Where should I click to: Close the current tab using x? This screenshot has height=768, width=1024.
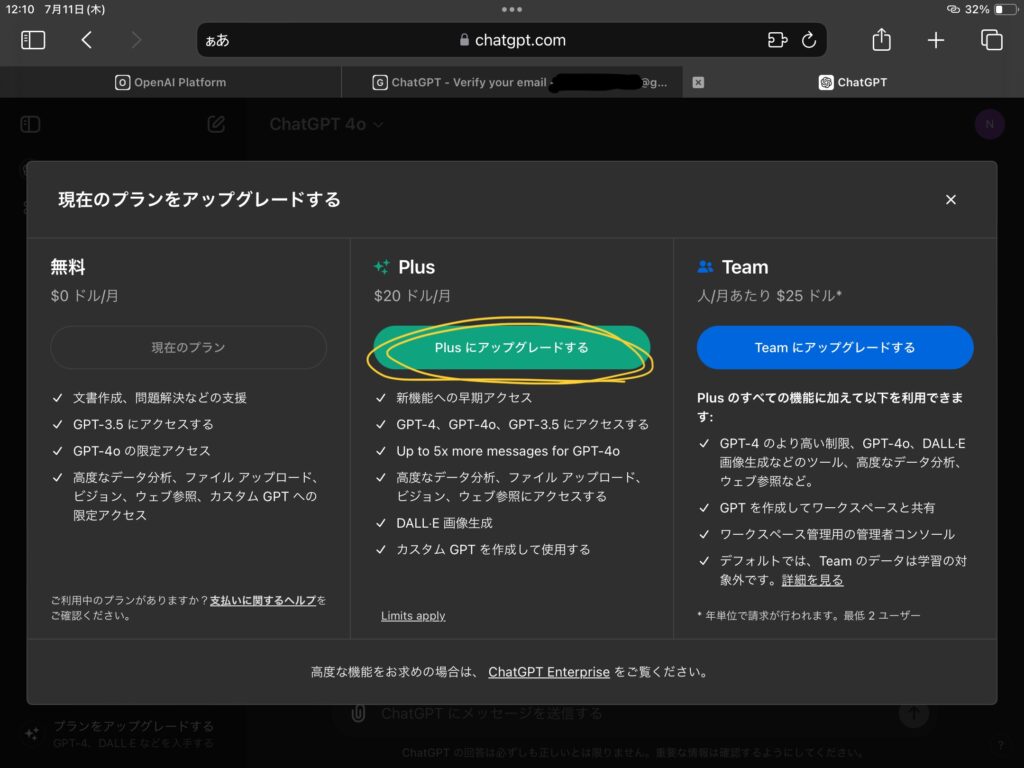698,82
